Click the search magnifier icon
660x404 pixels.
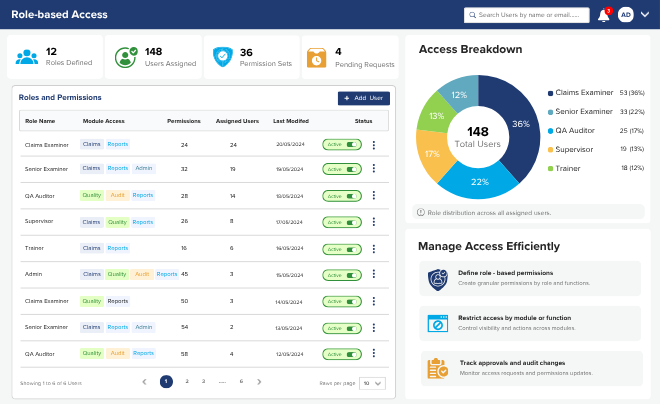point(472,15)
